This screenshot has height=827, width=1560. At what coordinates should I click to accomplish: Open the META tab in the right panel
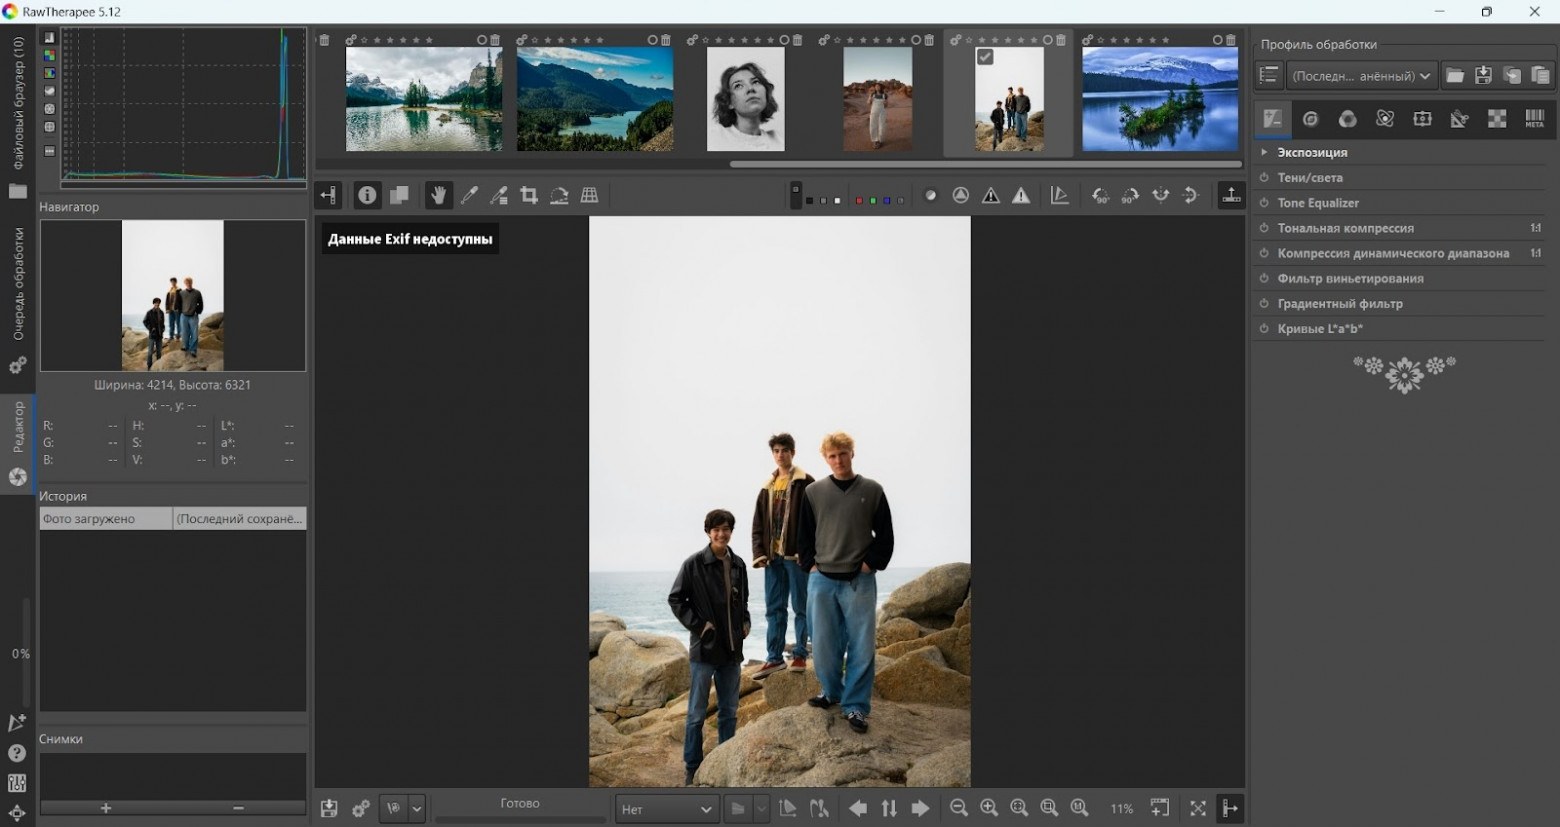pos(1534,119)
